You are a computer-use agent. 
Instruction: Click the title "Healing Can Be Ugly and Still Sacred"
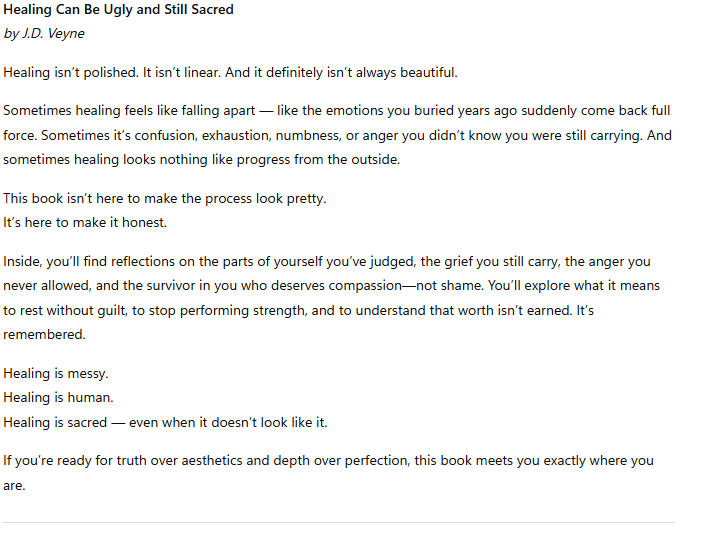[x=118, y=10]
